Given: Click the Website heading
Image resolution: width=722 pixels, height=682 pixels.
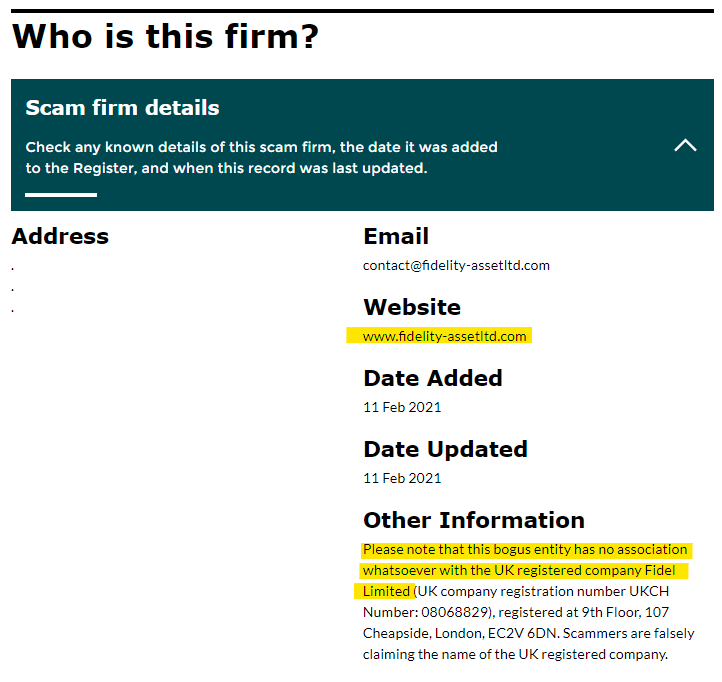Looking at the screenshot, I should 412,307.
